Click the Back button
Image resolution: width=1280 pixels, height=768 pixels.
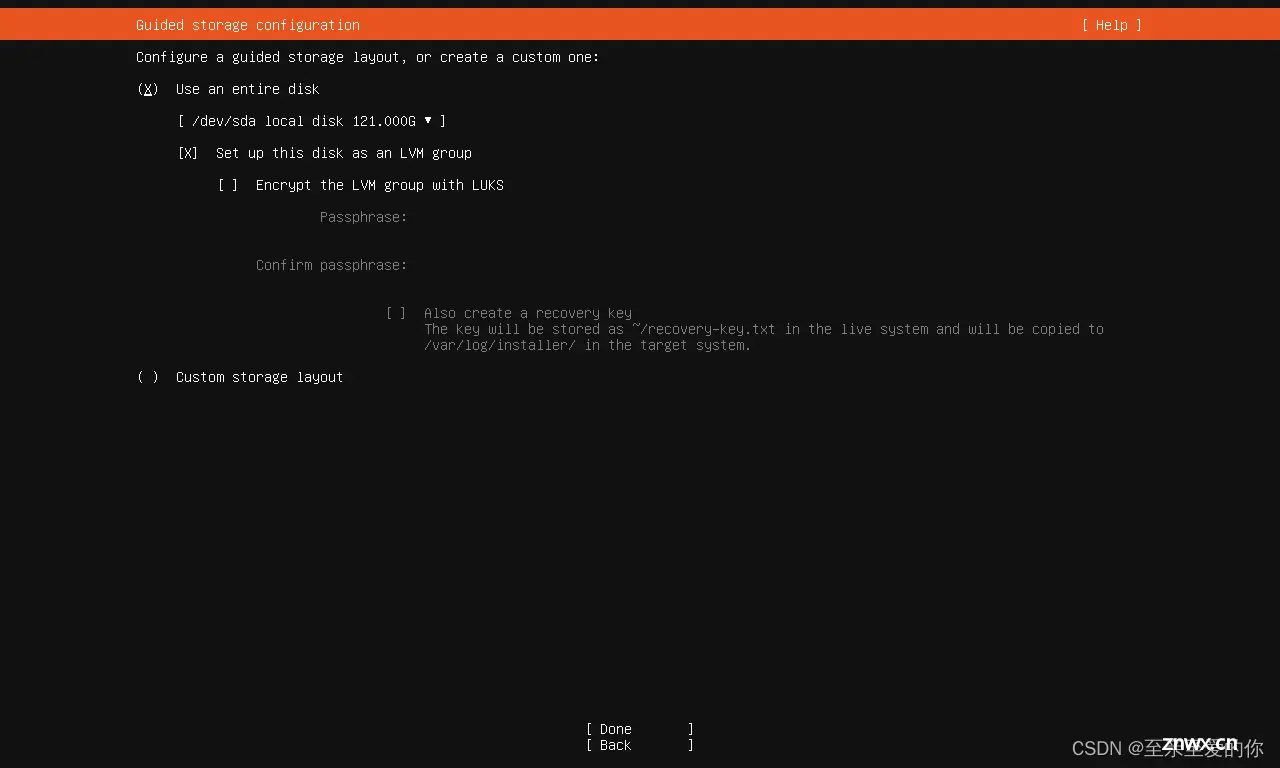click(640, 745)
